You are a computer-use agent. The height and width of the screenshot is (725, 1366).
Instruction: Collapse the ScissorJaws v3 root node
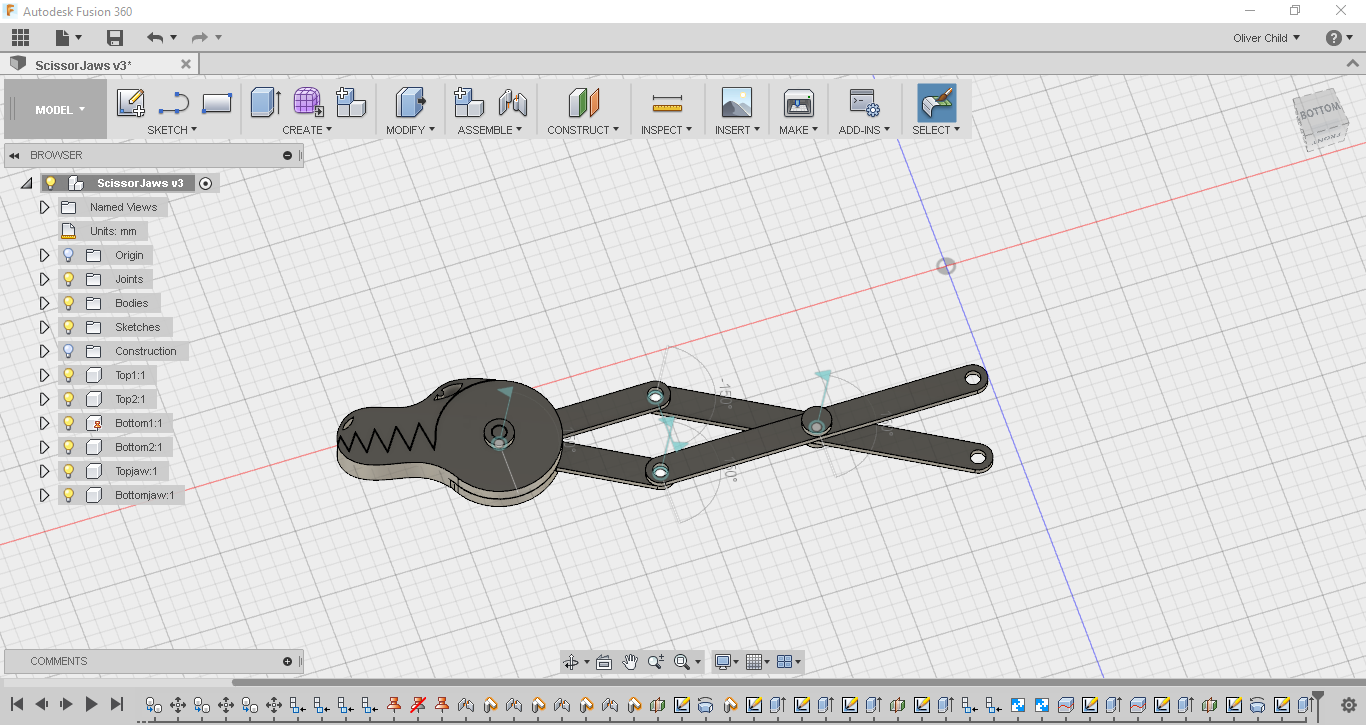pos(25,183)
